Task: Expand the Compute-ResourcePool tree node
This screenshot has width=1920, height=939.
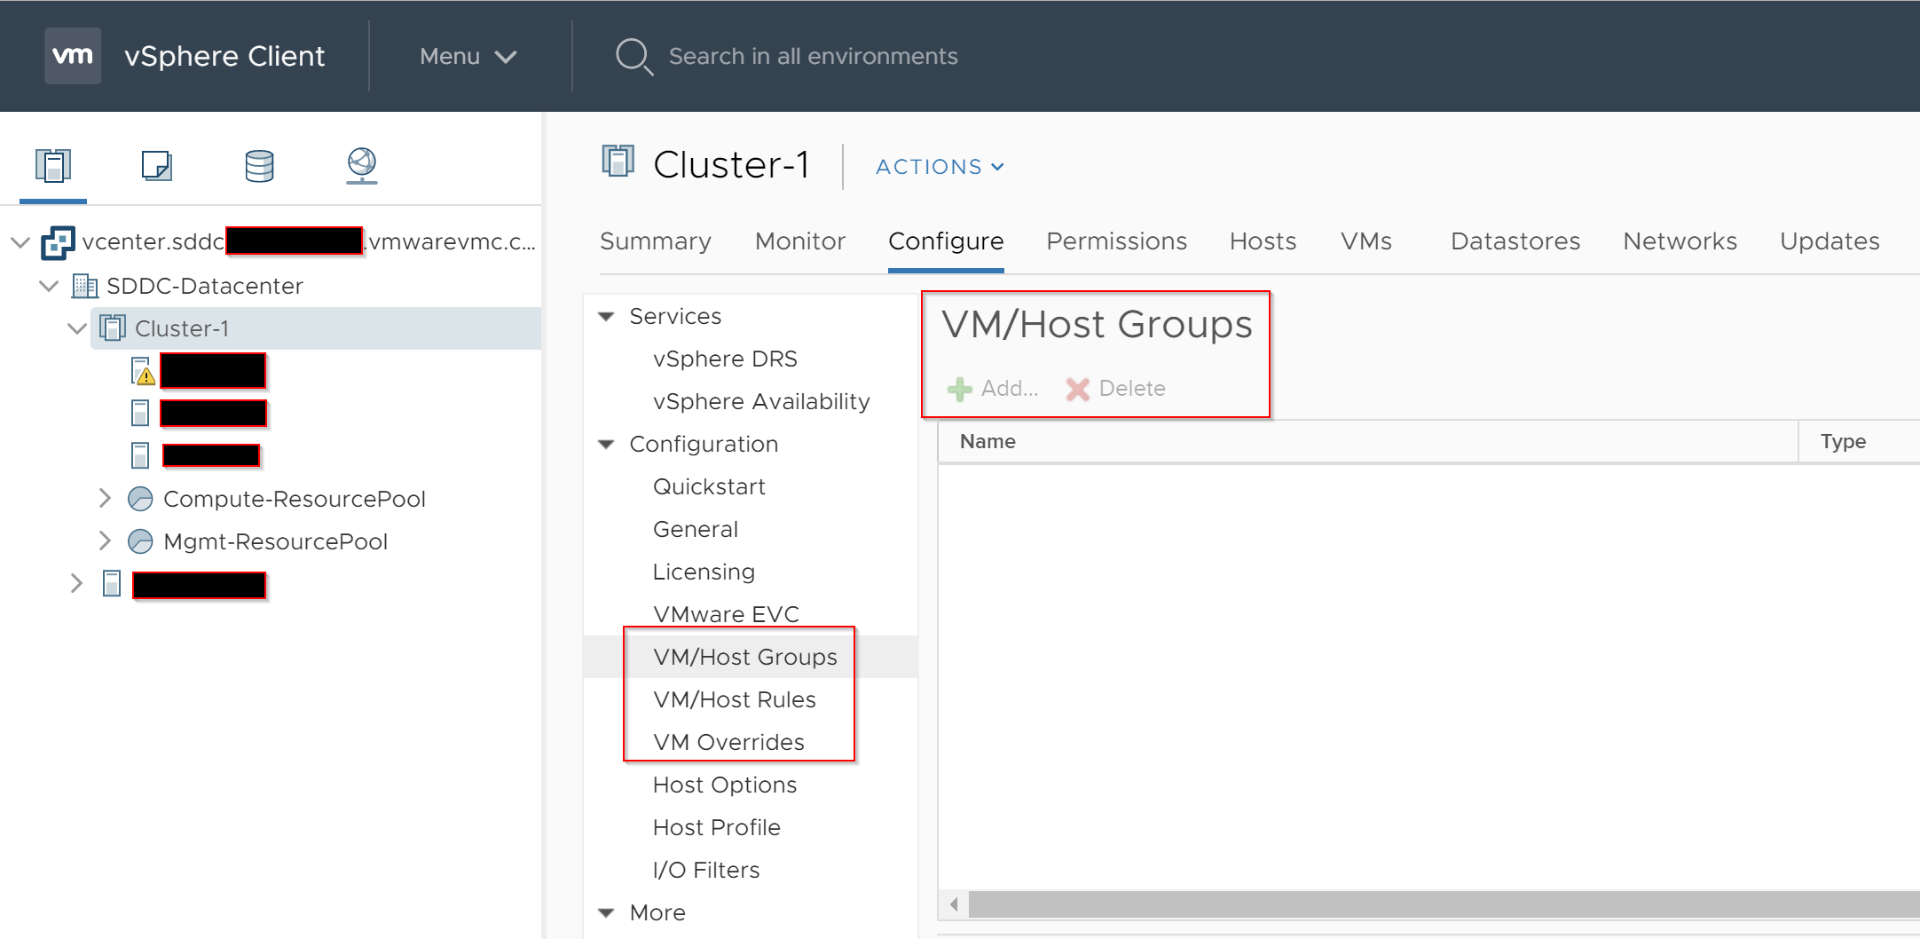Action: (x=105, y=498)
